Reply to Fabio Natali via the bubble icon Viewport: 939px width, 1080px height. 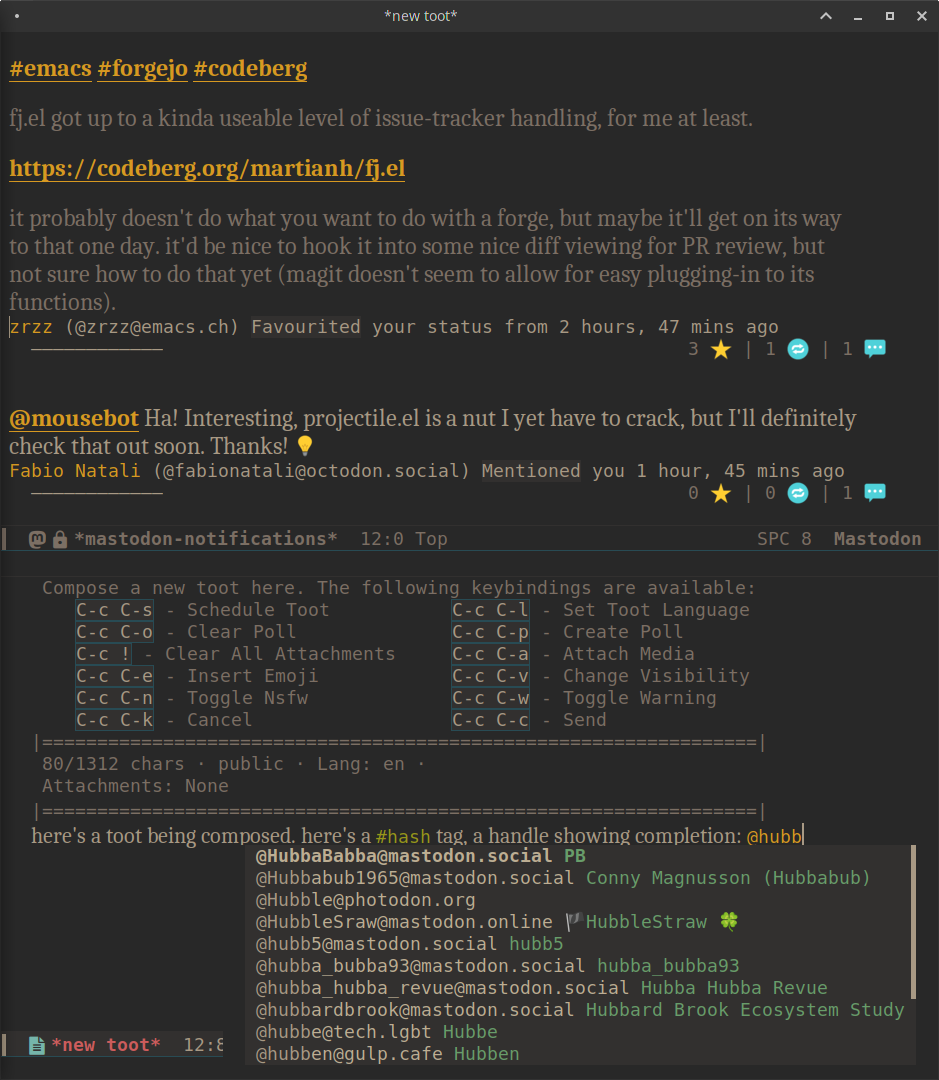point(874,493)
